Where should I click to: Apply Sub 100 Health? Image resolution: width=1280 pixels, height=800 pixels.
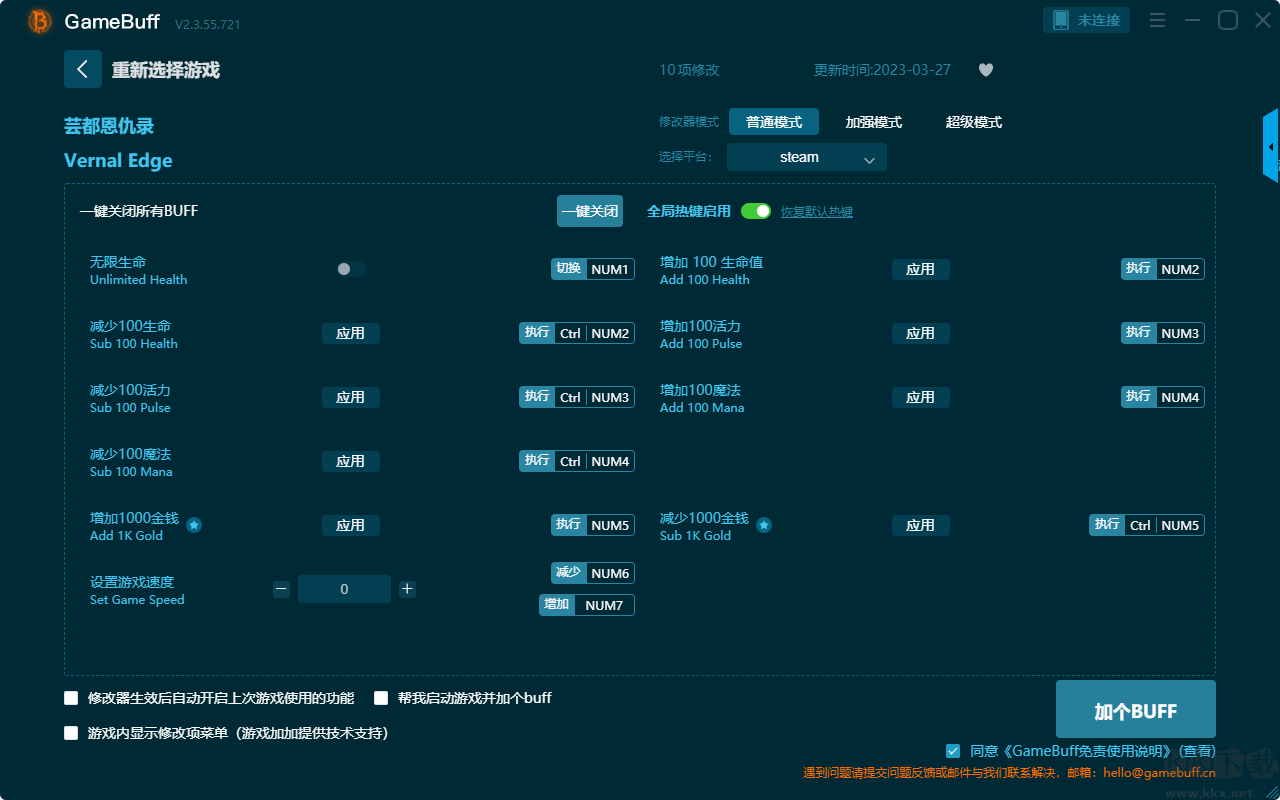[x=351, y=333]
